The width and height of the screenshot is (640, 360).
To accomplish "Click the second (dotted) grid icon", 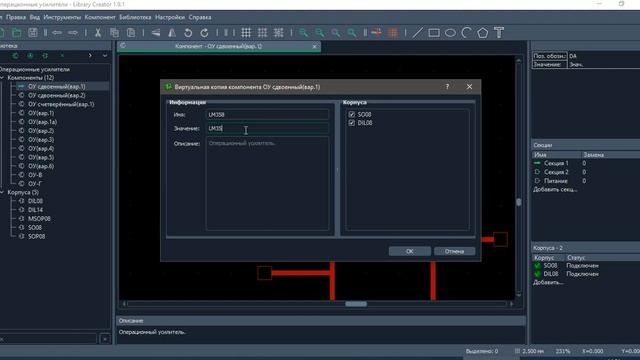I will pyautogui.click(x=262, y=33).
